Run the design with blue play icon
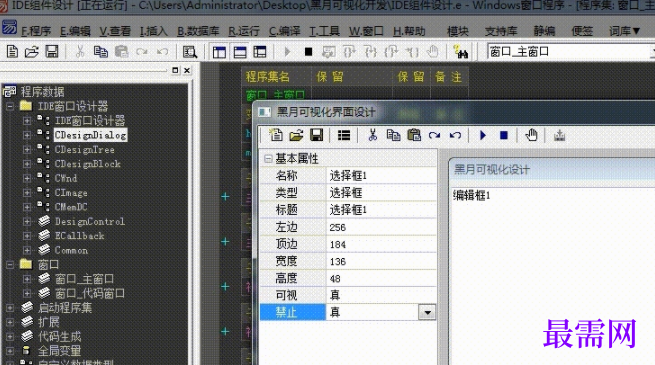The image size is (655, 365). pos(483,135)
